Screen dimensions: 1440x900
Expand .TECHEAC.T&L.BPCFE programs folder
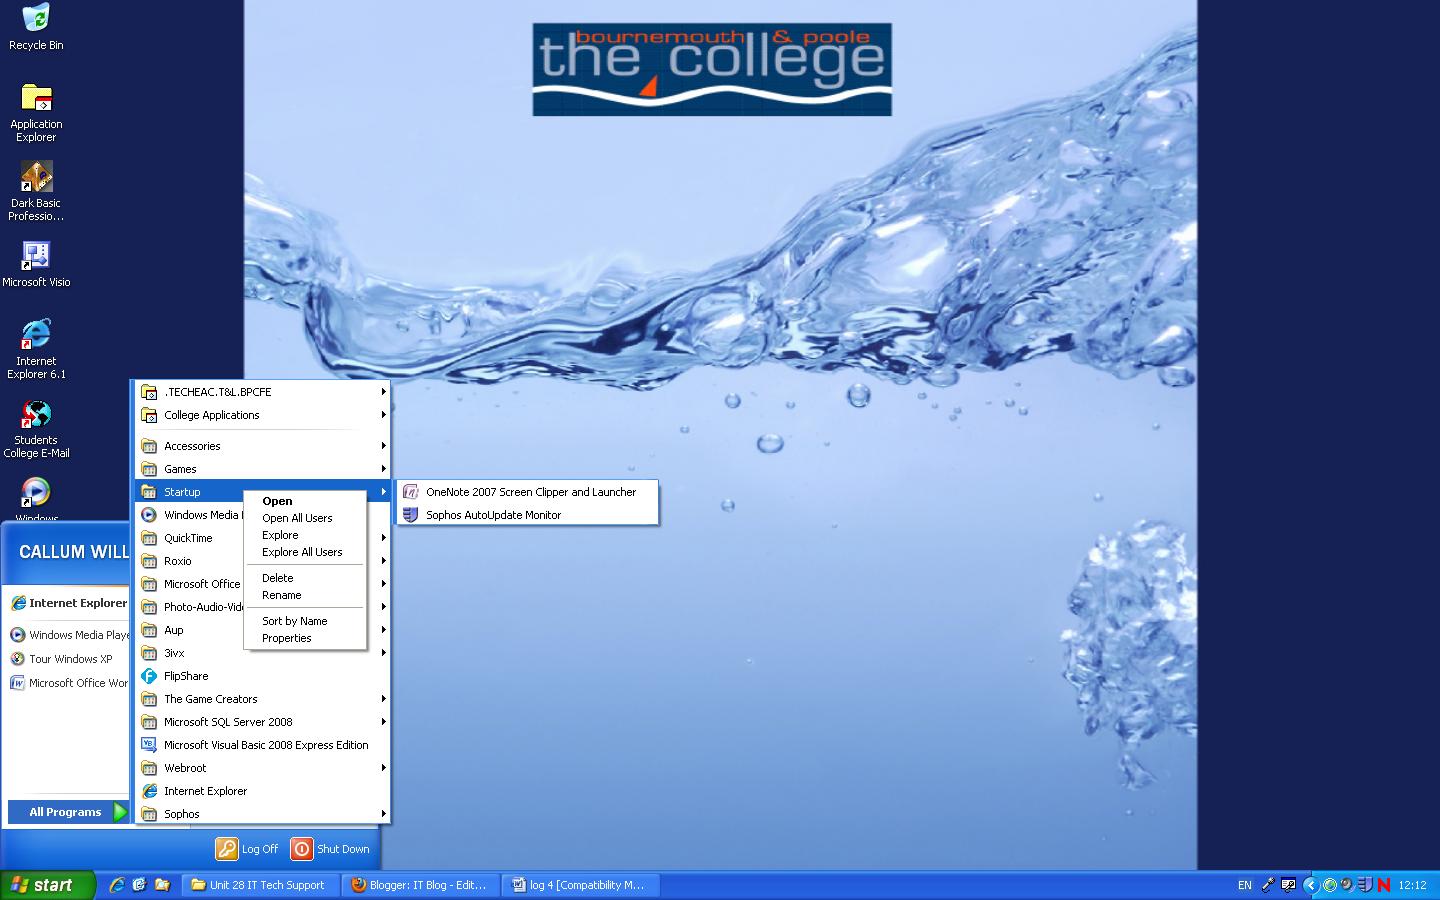click(262, 392)
